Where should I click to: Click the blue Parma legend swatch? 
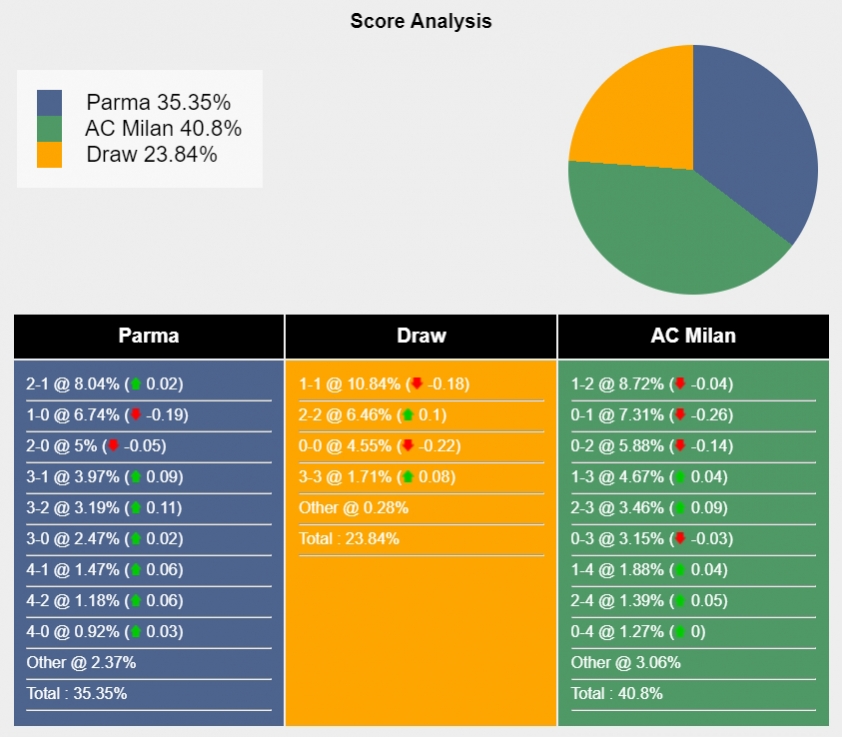tap(49, 103)
